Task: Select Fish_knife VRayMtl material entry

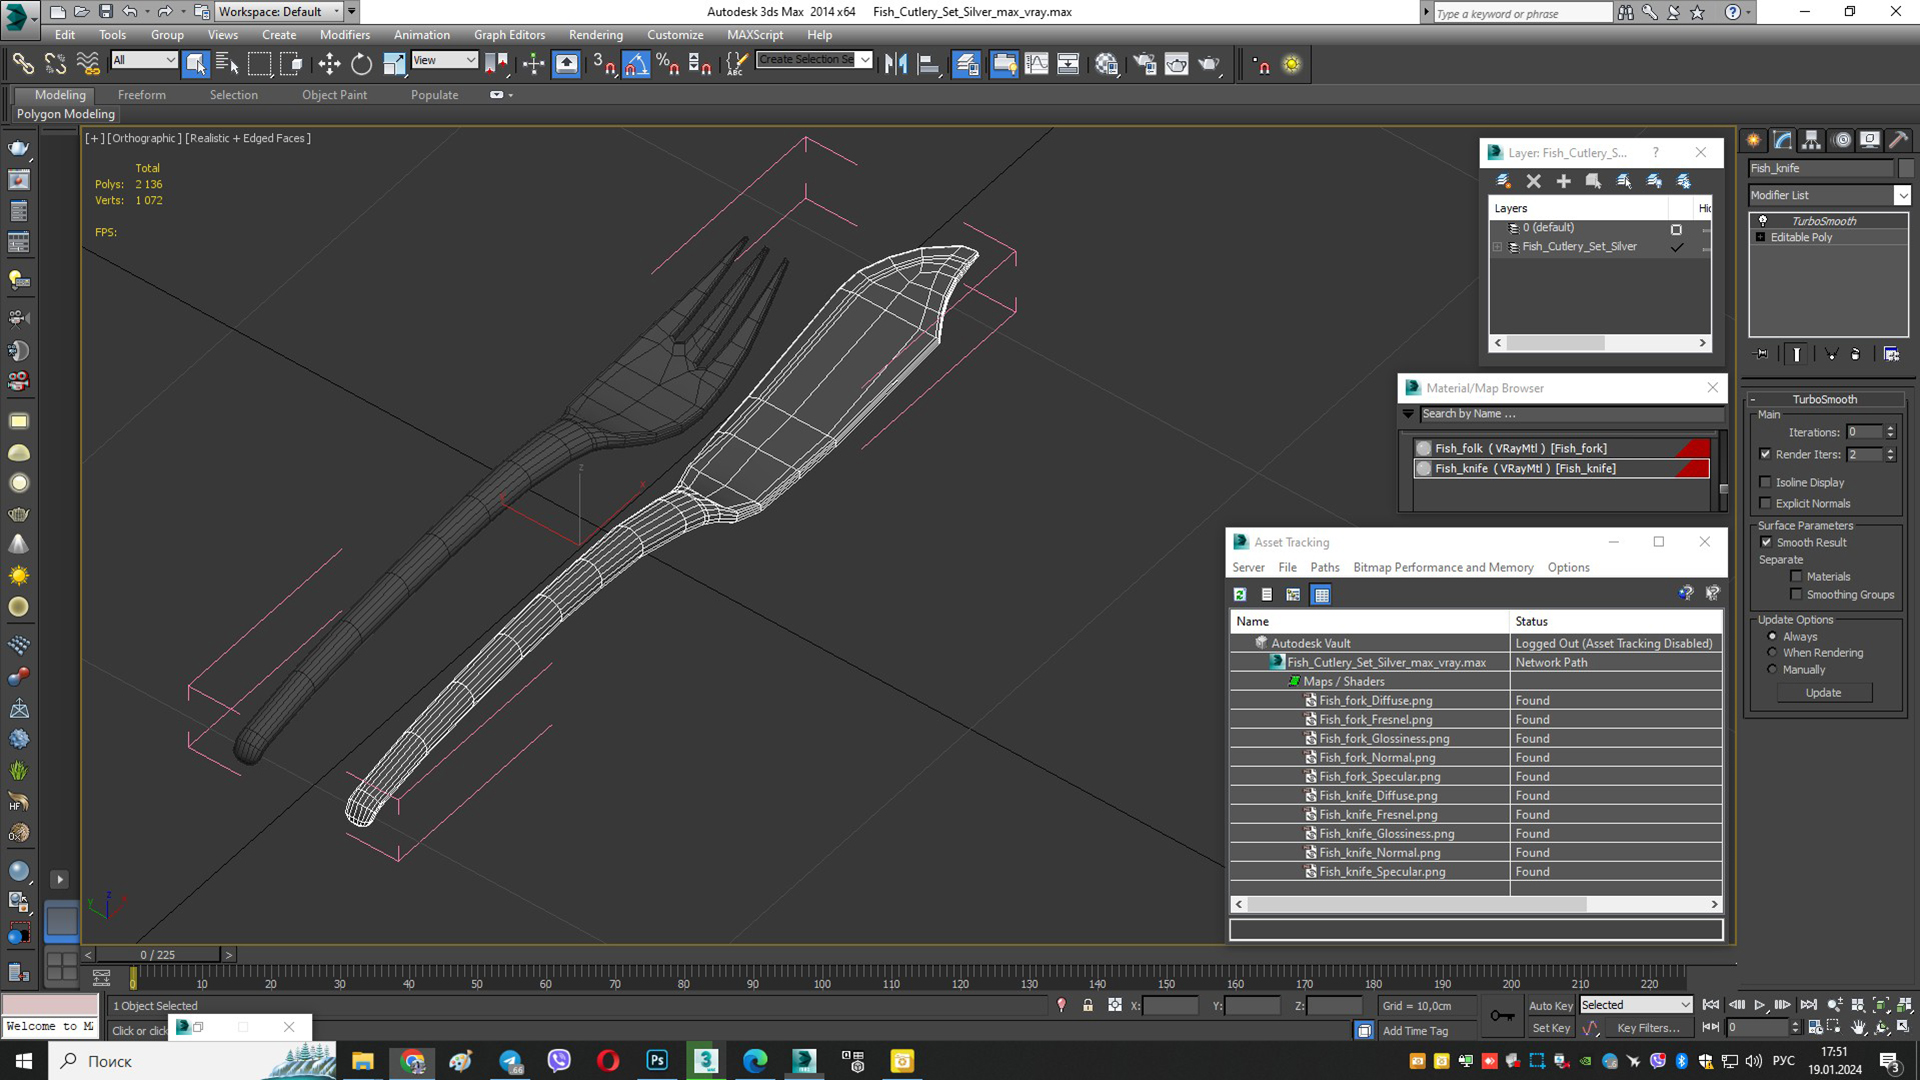Action: click(x=1561, y=468)
